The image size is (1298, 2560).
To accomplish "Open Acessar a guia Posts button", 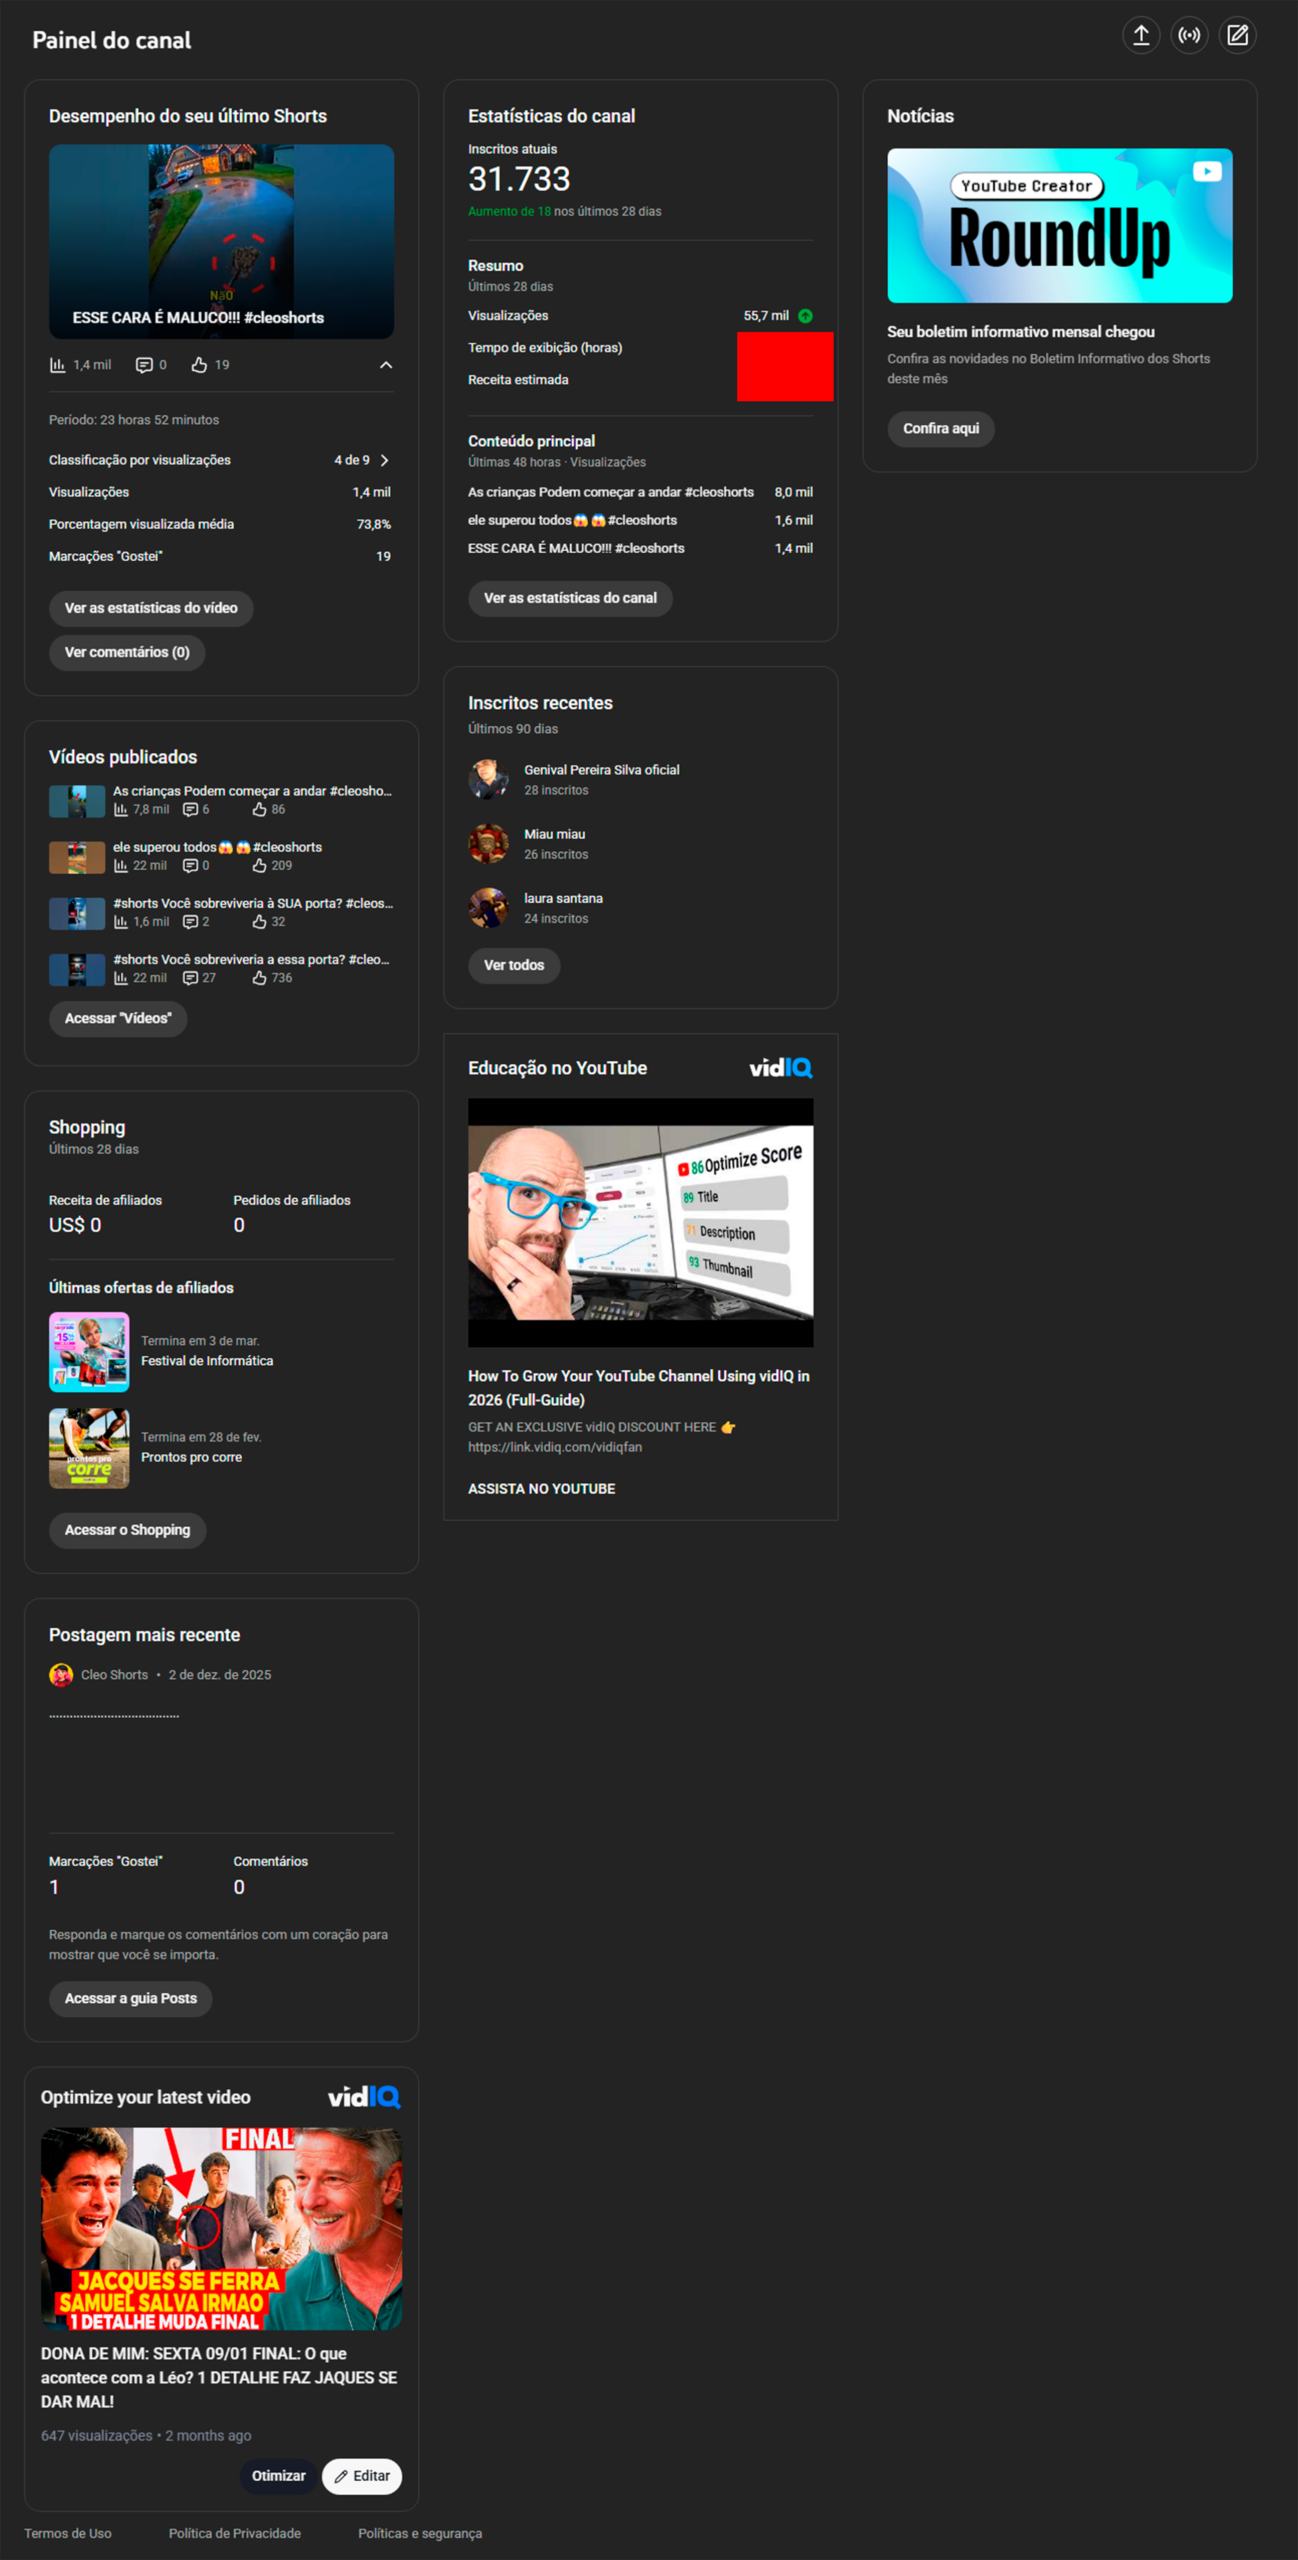I will [130, 1998].
